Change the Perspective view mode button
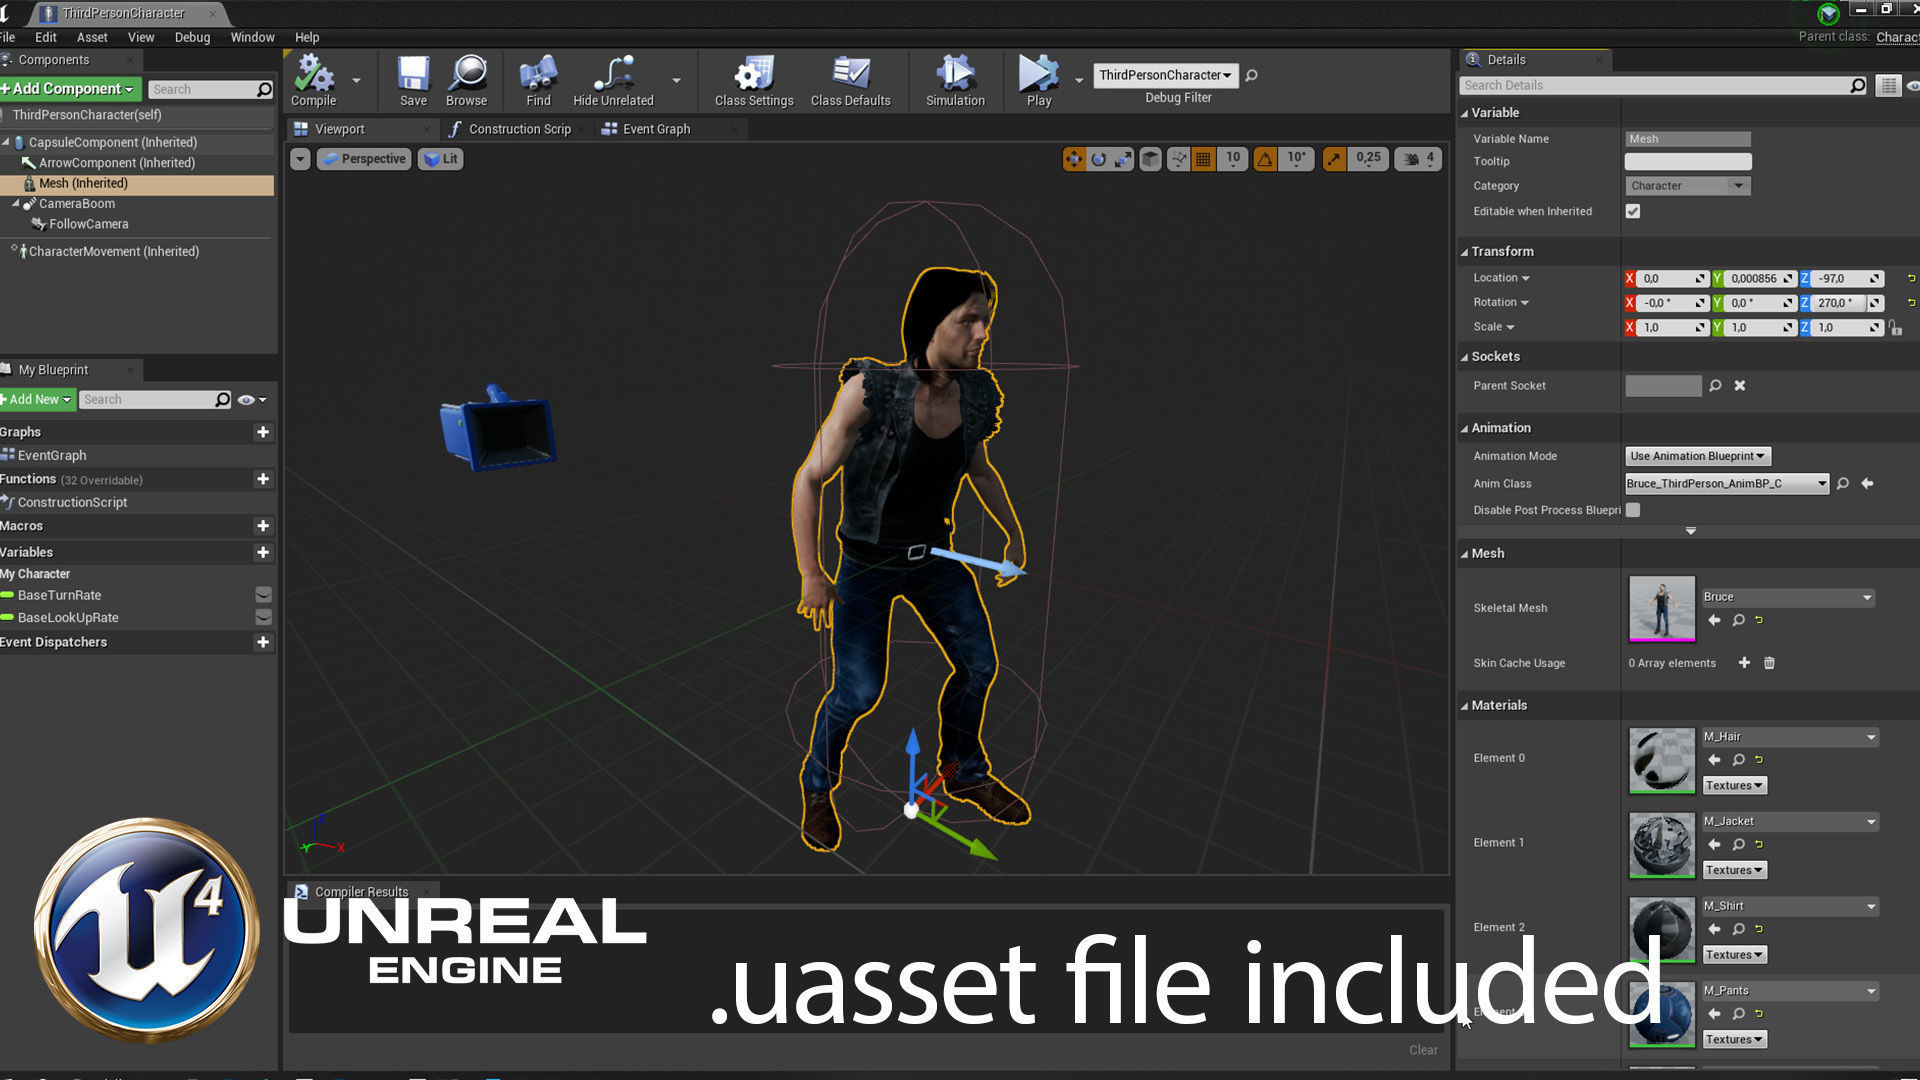 tap(364, 159)
